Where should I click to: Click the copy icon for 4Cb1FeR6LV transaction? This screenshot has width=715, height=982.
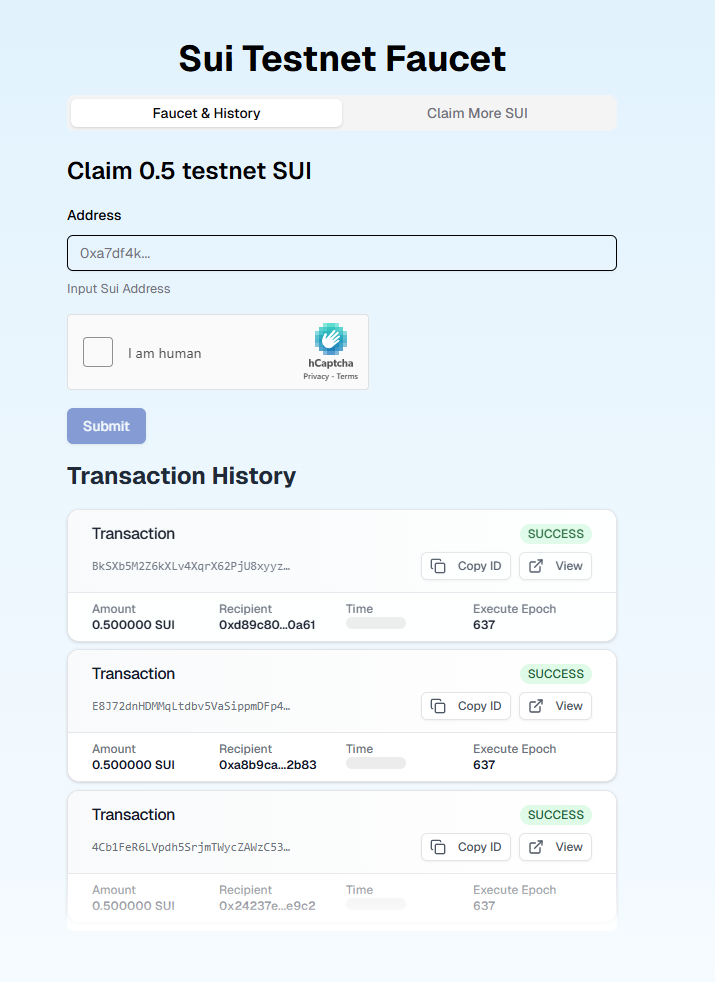click(x=438, y=847)
